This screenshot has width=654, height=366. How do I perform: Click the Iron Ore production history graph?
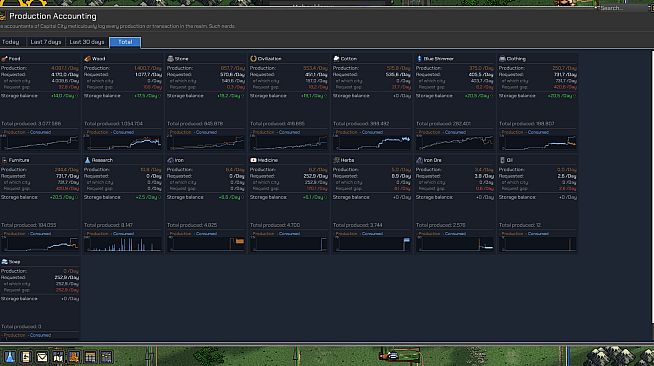click(x=455, y=244)
